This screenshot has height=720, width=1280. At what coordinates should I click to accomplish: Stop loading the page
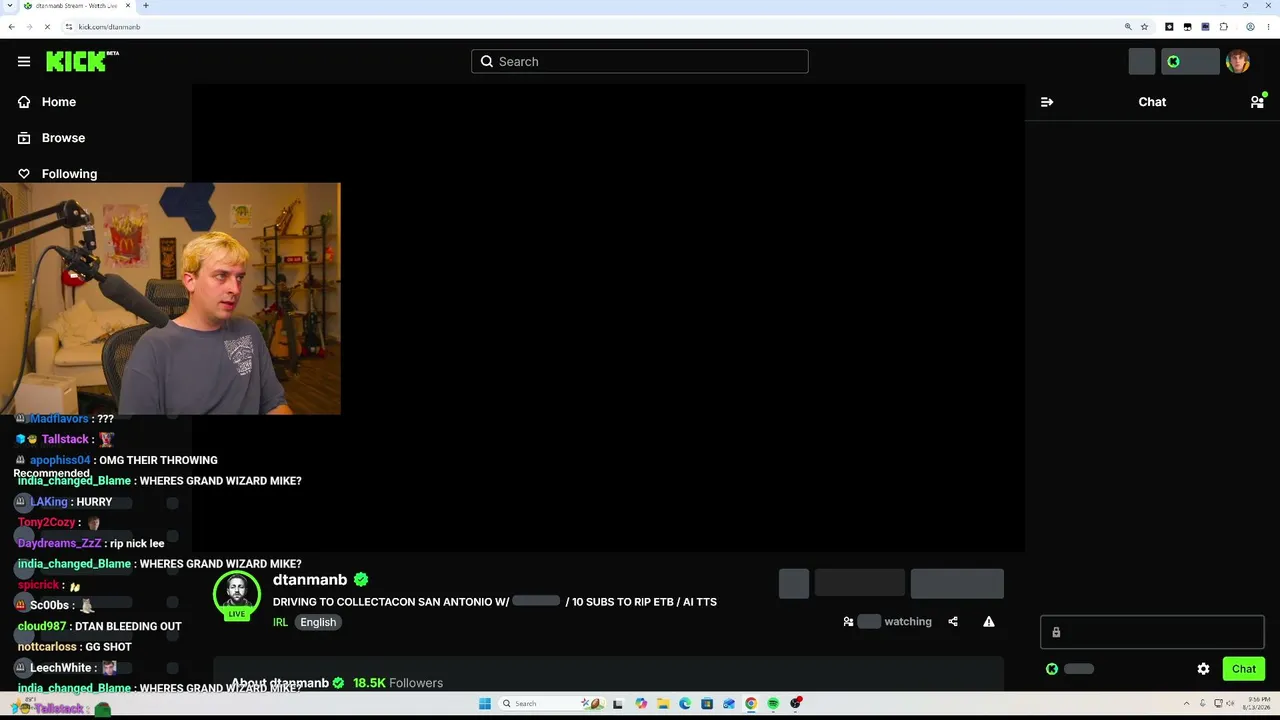pyautogui.click(x=47, y=27)
